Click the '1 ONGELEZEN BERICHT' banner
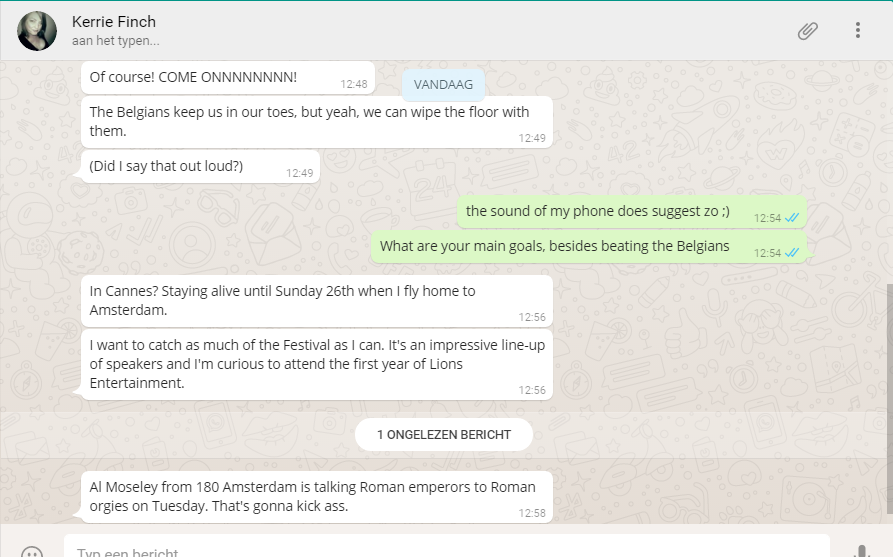Screen dimensions: 893x557 [444, 434]
